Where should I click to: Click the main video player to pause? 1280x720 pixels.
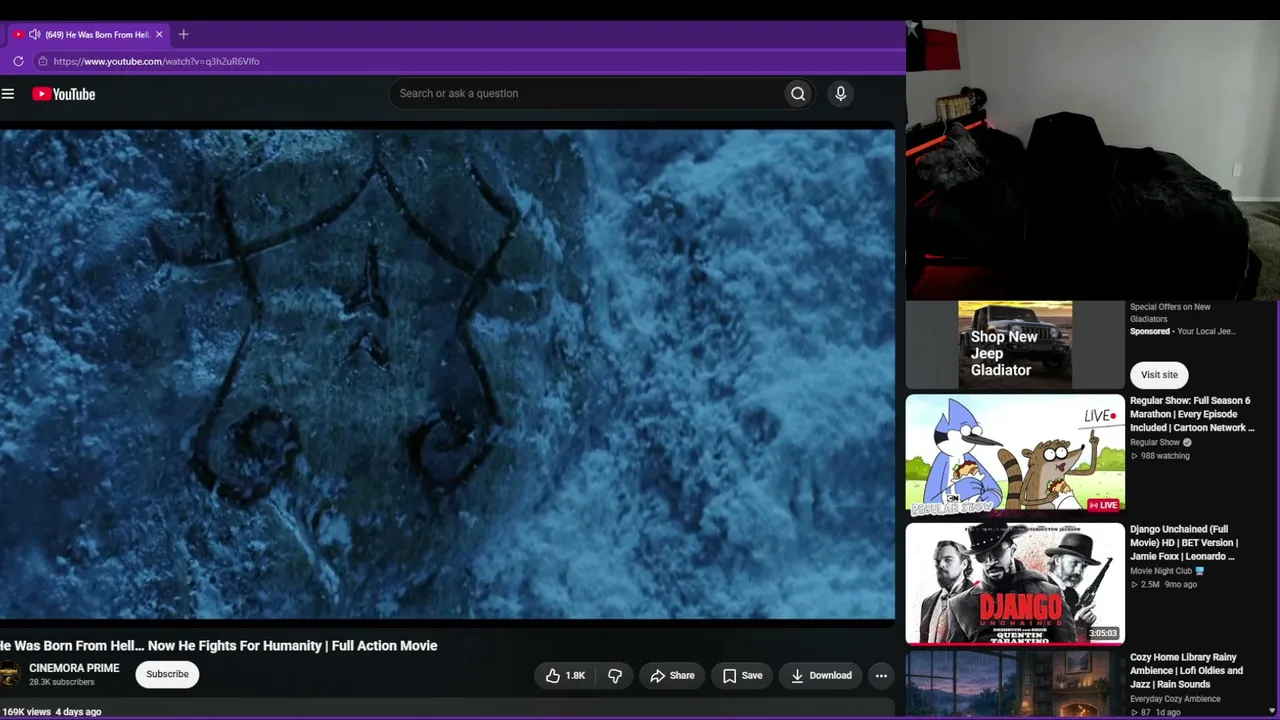[447, 372]
